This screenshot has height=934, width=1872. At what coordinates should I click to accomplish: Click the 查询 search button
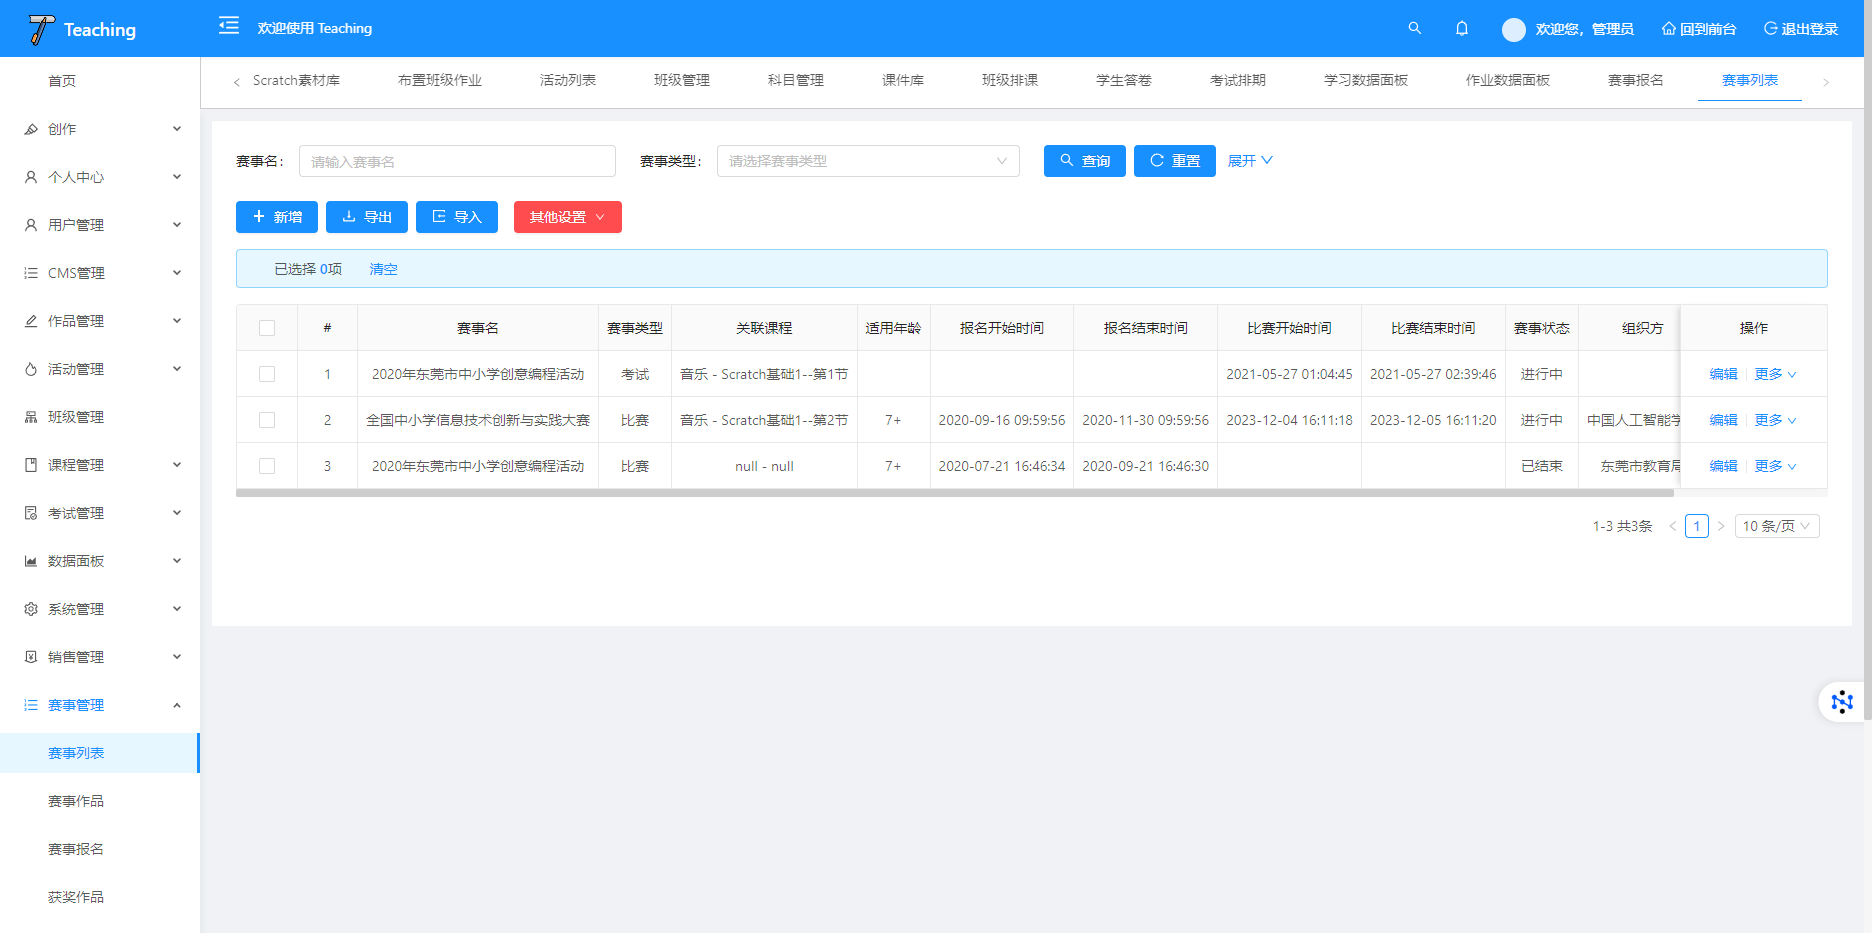pos(1084,161)
